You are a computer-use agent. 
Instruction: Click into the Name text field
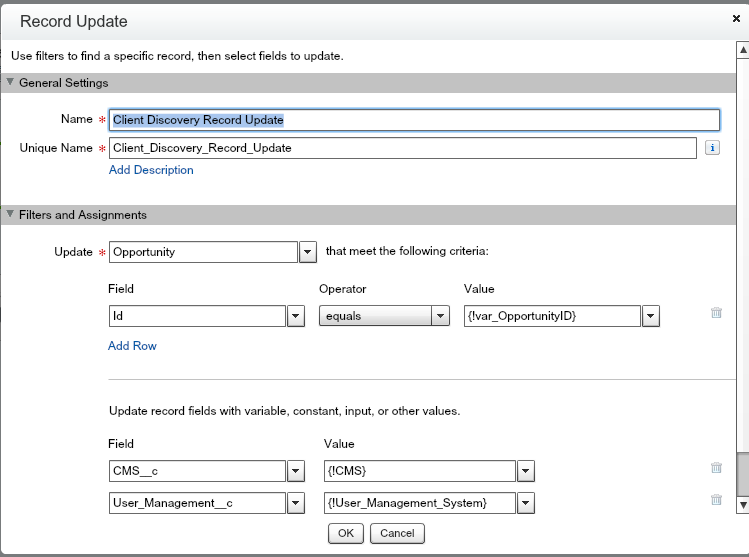coord(414,120)
